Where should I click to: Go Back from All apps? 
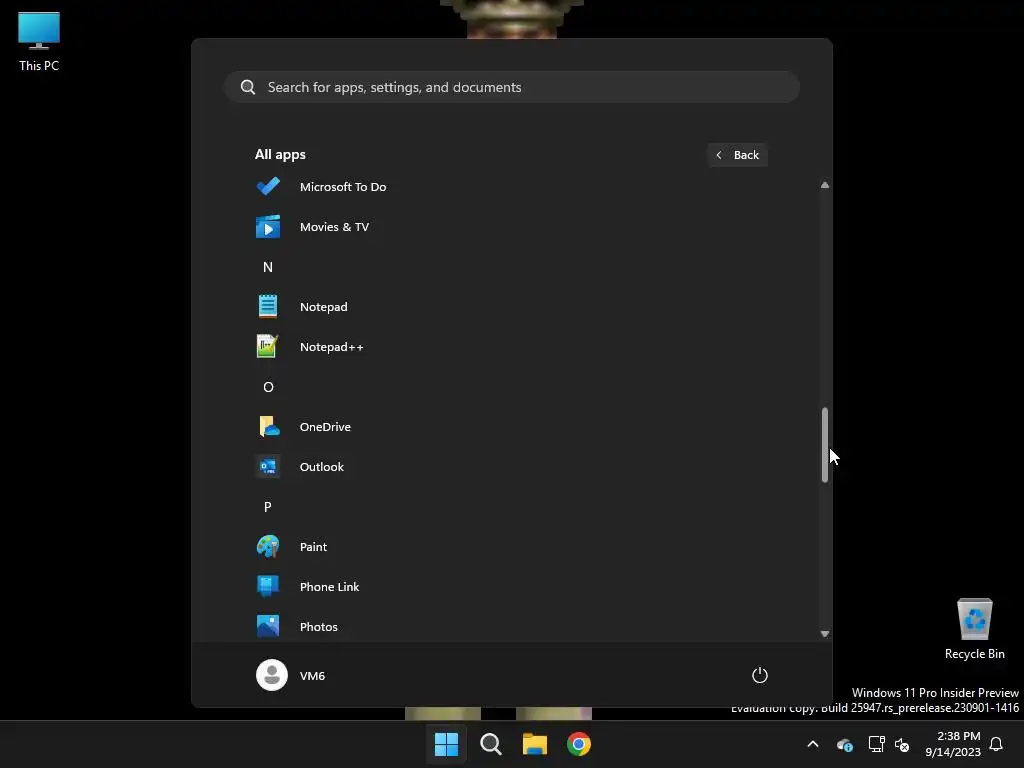[737, 155]
